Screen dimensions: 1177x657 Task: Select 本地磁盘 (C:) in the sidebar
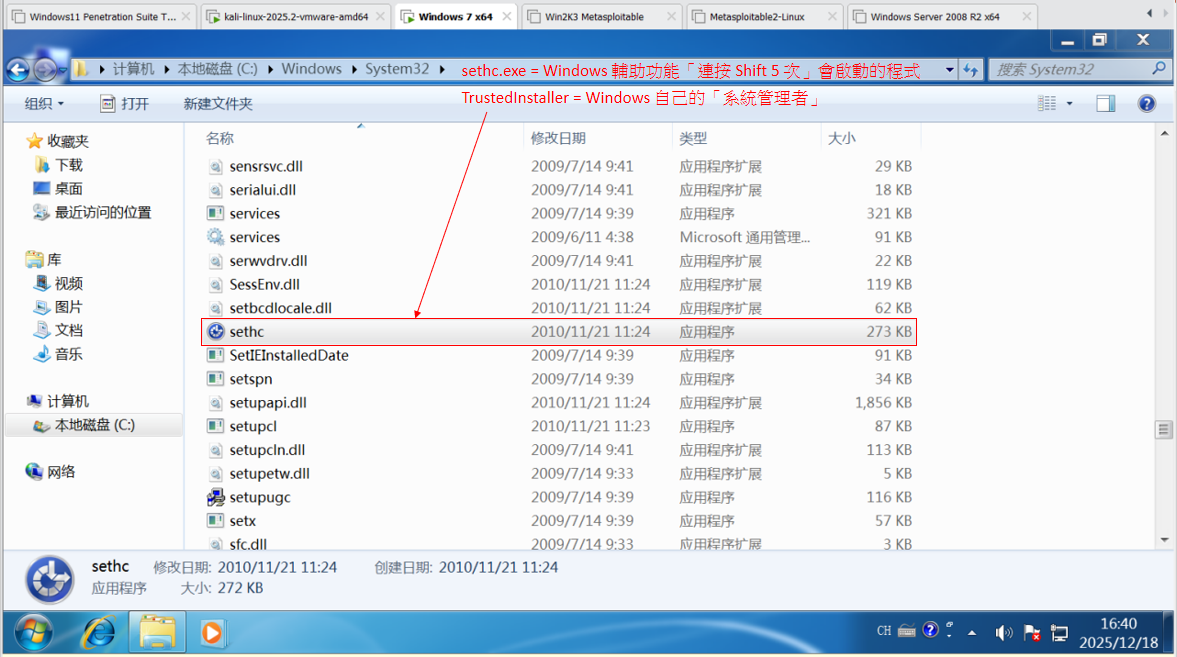pyautogui.click(x=95, y=425)
